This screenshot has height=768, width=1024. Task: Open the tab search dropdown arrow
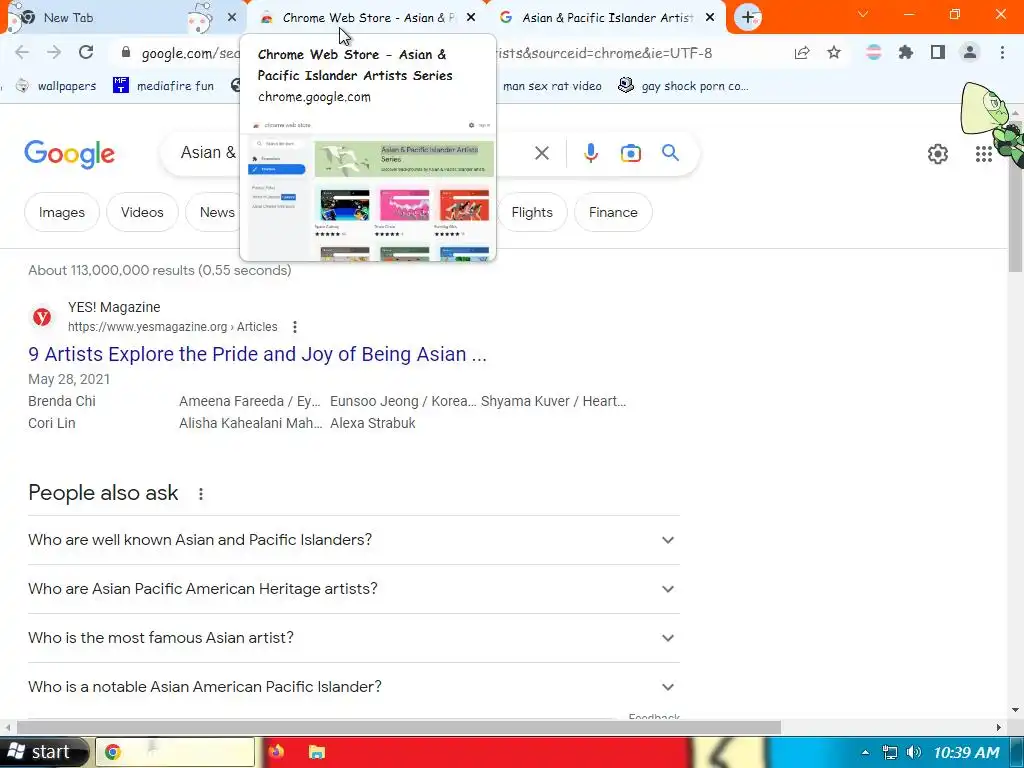(863, 14)
